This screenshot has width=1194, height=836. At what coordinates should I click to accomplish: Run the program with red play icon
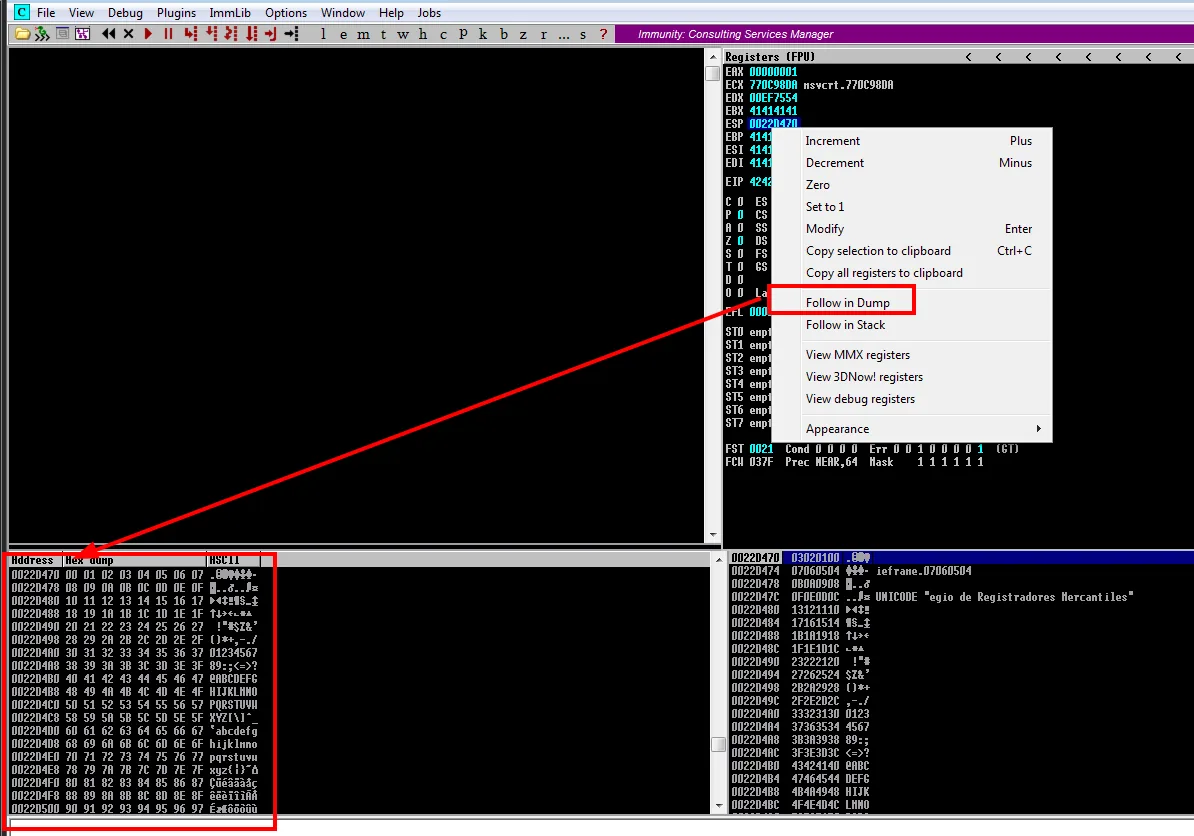[x=148, y=34]
